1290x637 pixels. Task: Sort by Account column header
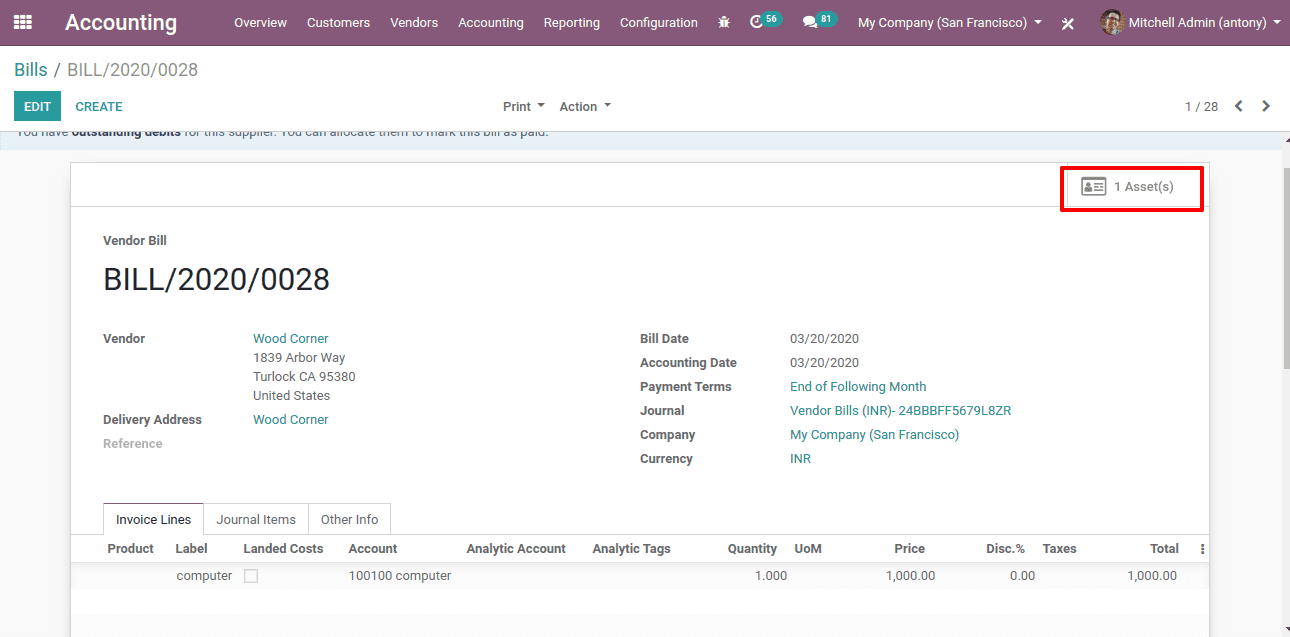click(x=373, y=549)
